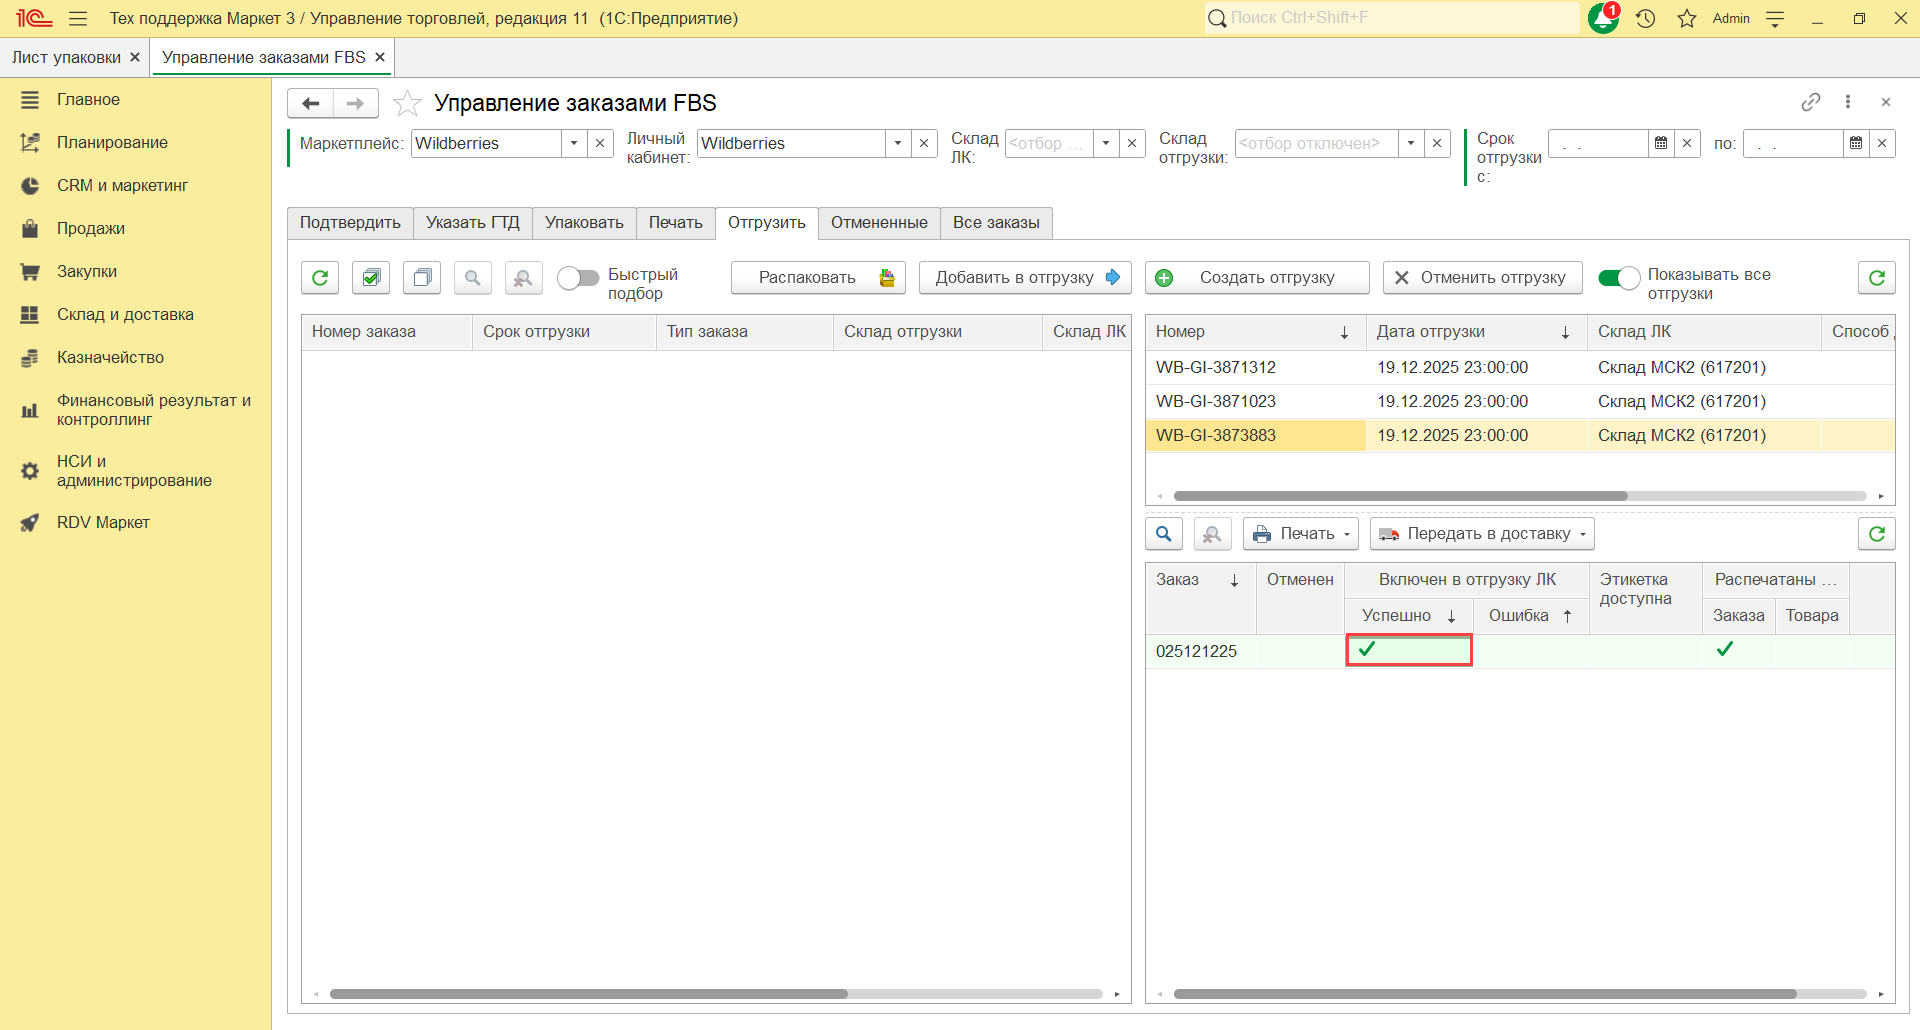
Task: Click the refresh icon in left orders toolbar
Action: (x=320, y=277)
